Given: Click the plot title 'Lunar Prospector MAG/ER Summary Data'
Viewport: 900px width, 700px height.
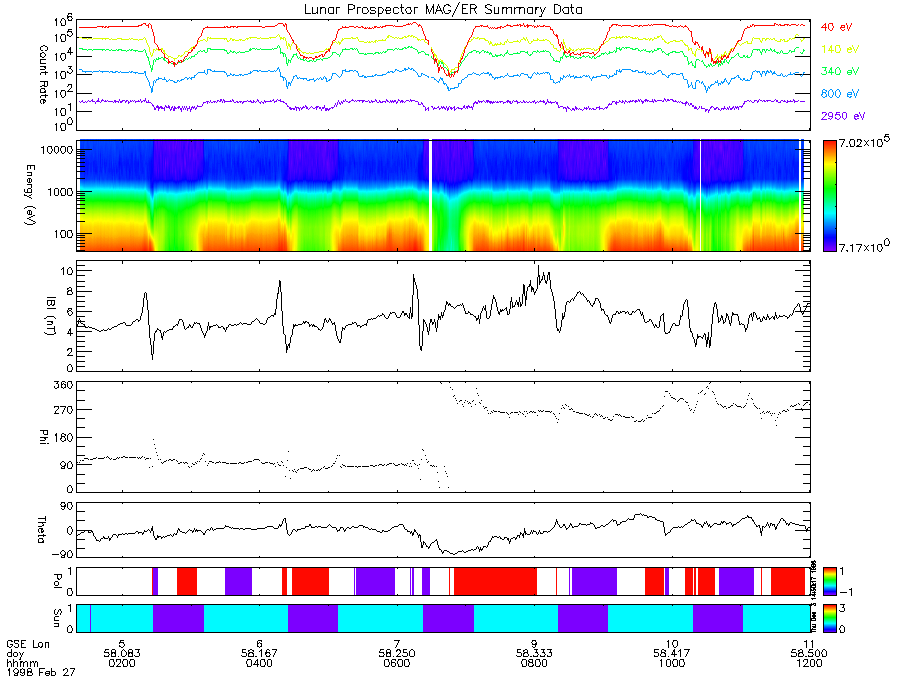Looking at the screenshot, I should click(443, 10).
